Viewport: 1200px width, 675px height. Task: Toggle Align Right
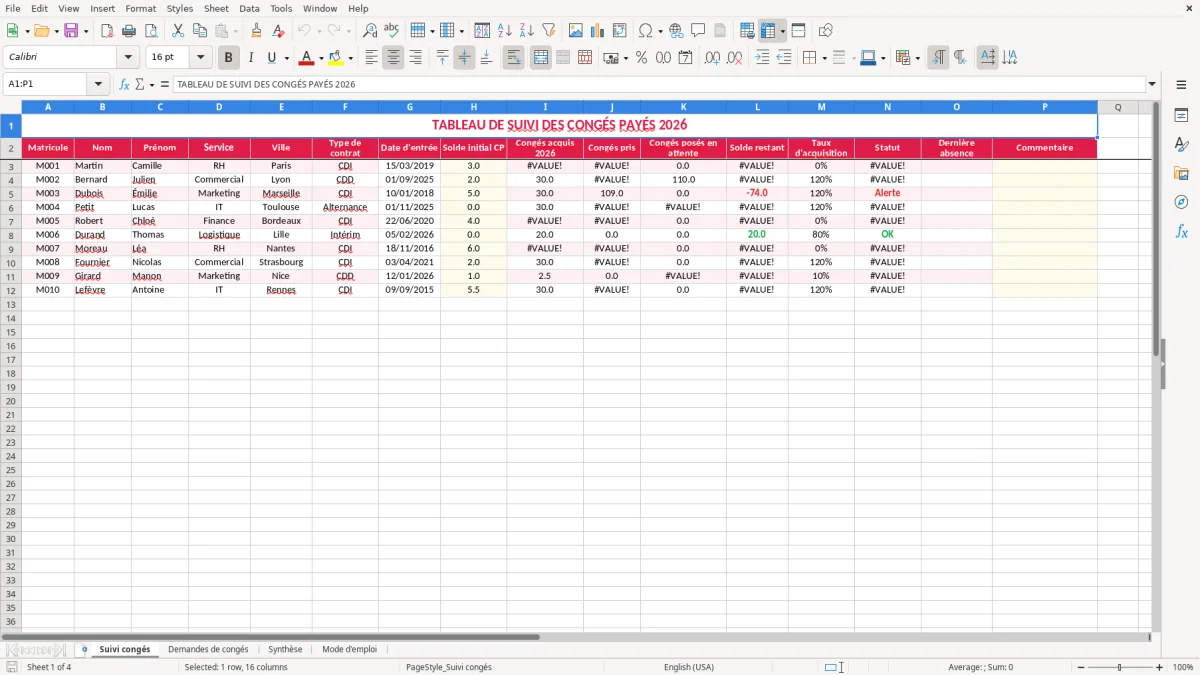415,58
